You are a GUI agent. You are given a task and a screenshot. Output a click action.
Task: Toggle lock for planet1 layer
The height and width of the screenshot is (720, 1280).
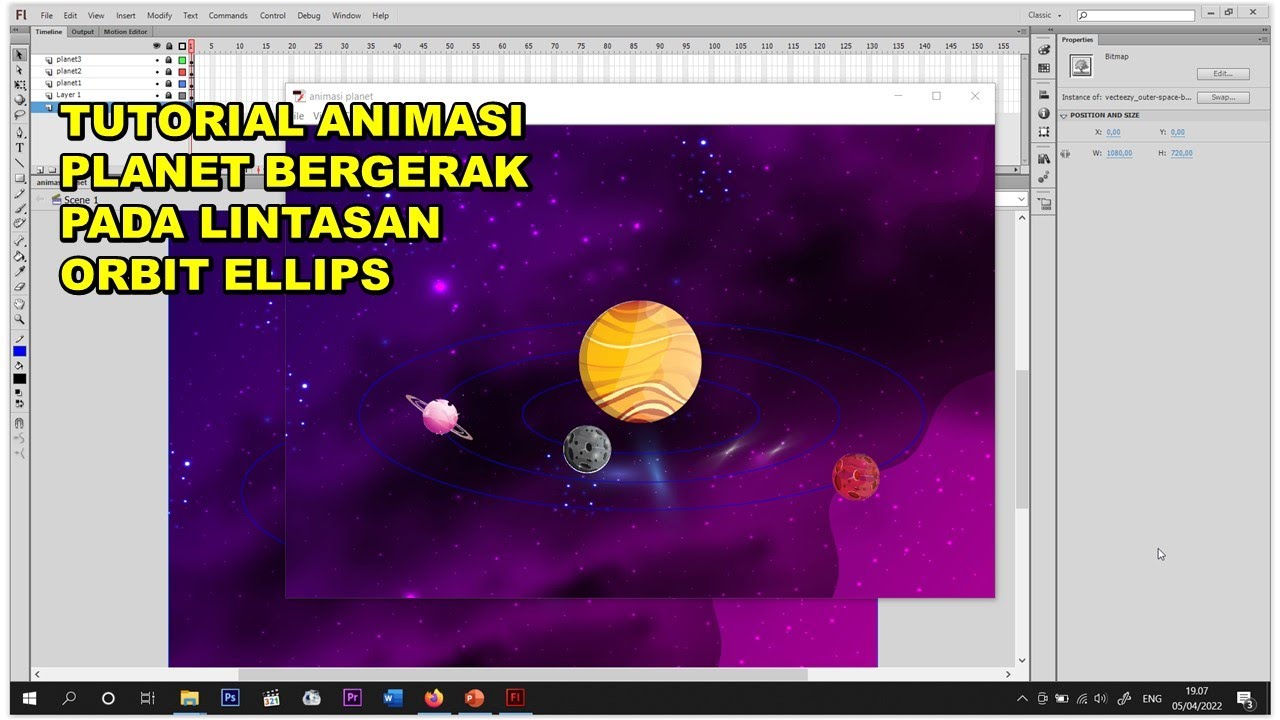[x=168, y=83]
